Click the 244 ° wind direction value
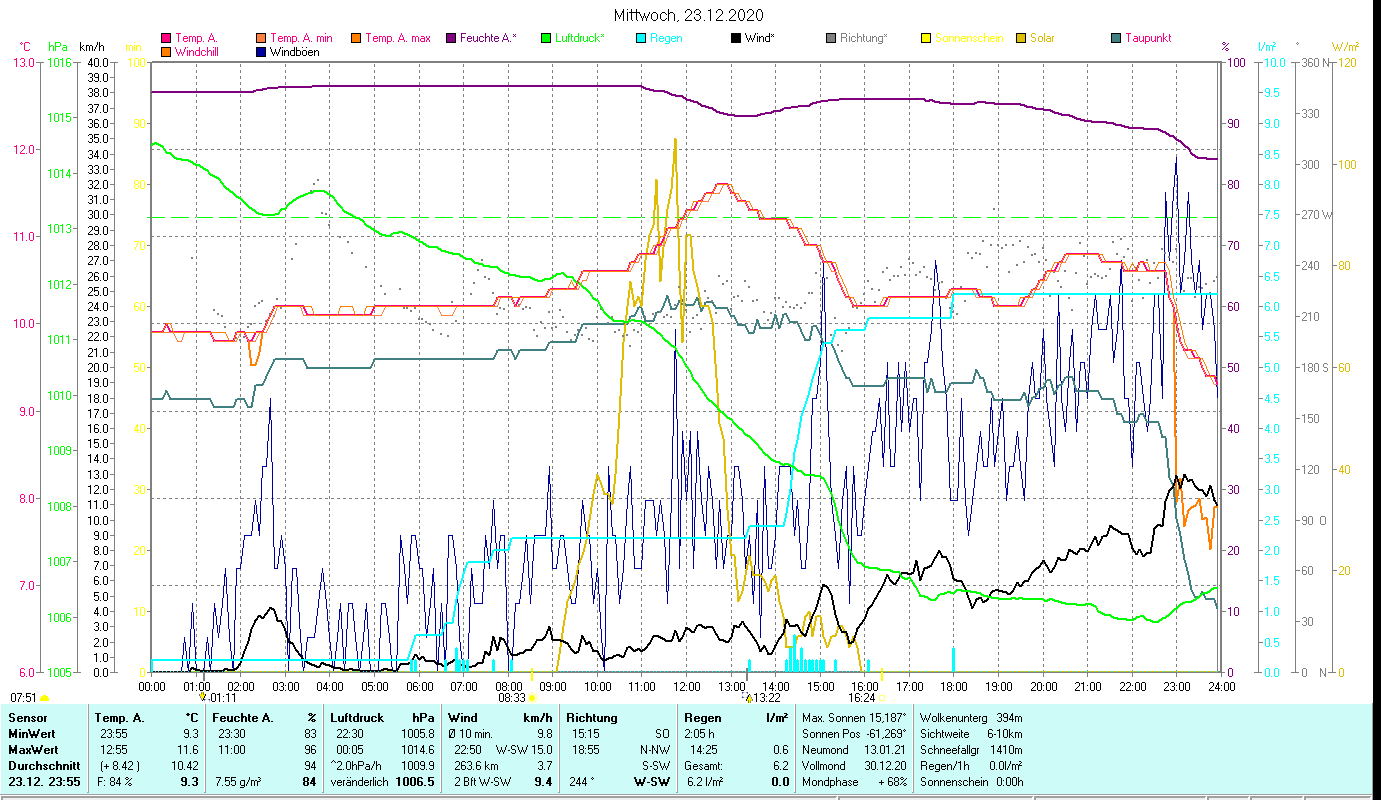This screenshot has height=800, width=1381. pos(581,782)
